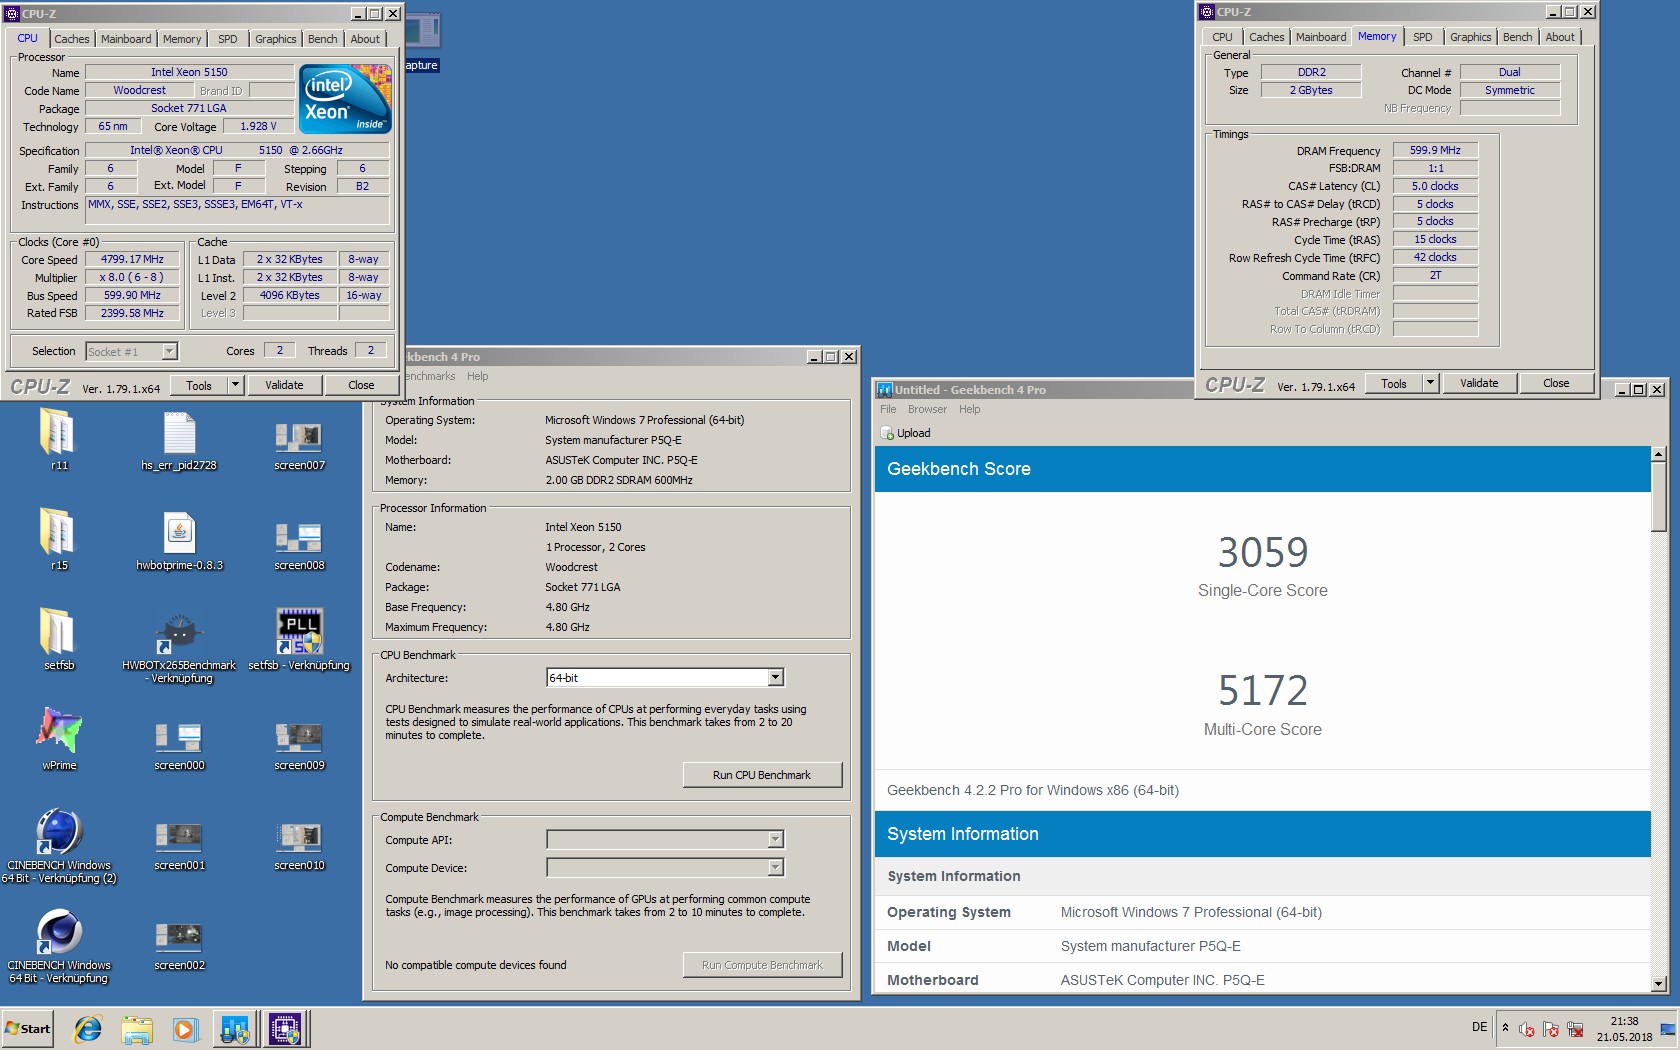Switch to CPU-Z taskbar item
Viewport: 1680px width, 1050px height.
(285, 1028)
